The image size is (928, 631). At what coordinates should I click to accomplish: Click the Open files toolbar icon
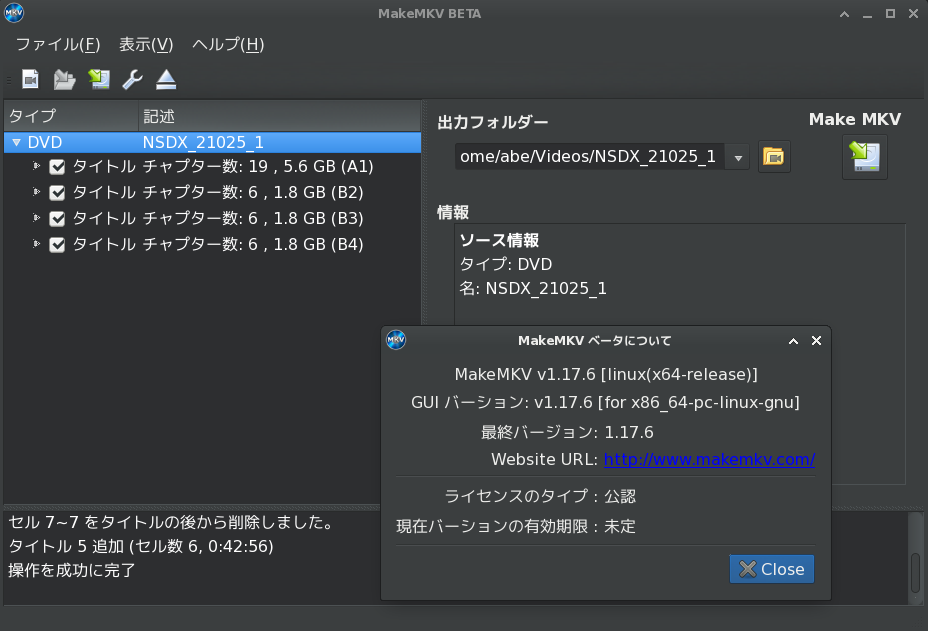tap(31, 79)
